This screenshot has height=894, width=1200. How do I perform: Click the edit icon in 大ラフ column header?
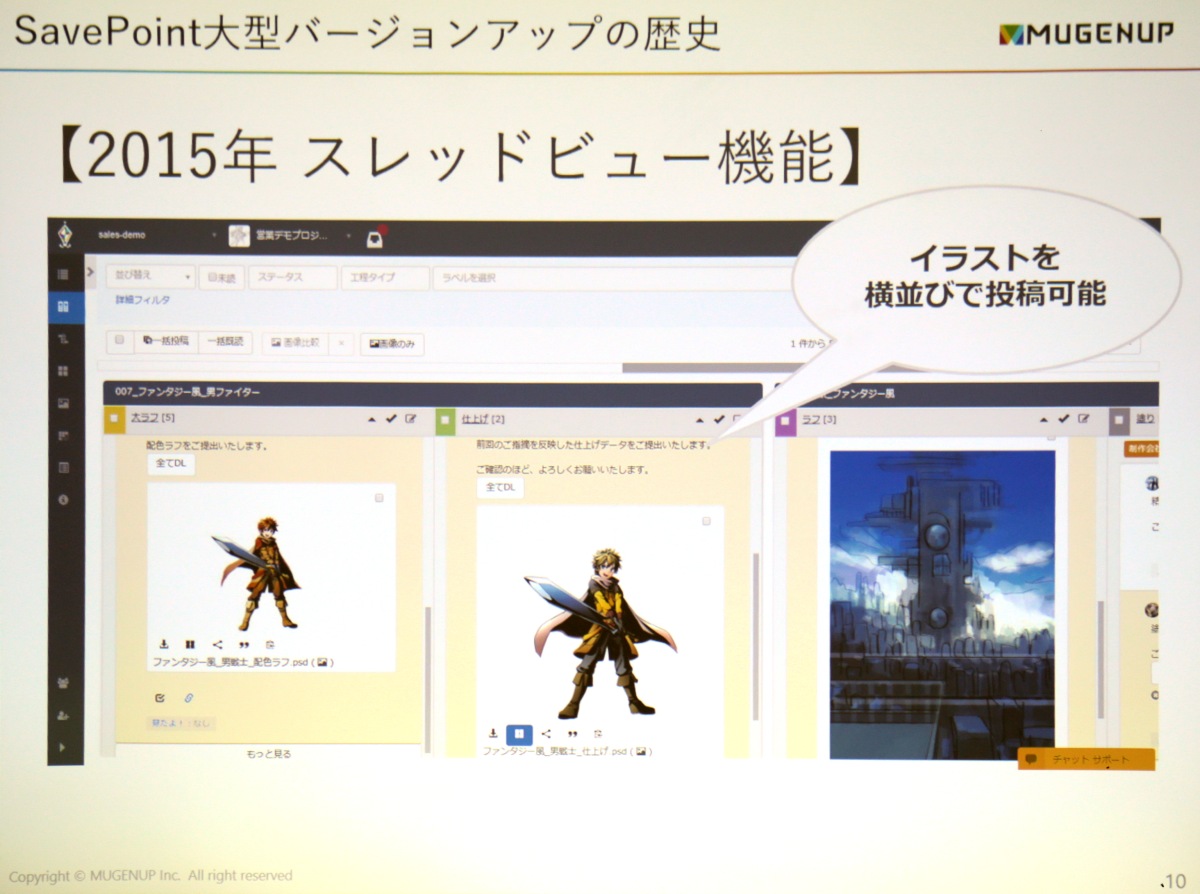(x=411, y=418)
